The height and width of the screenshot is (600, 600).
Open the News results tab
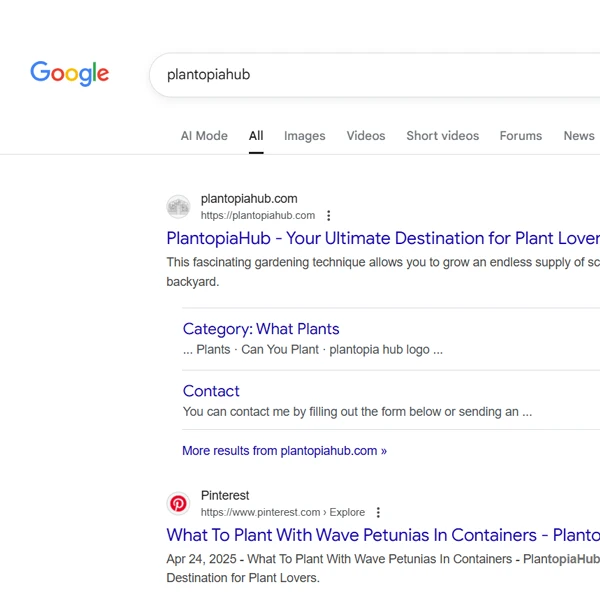click(x=578, y=136)
